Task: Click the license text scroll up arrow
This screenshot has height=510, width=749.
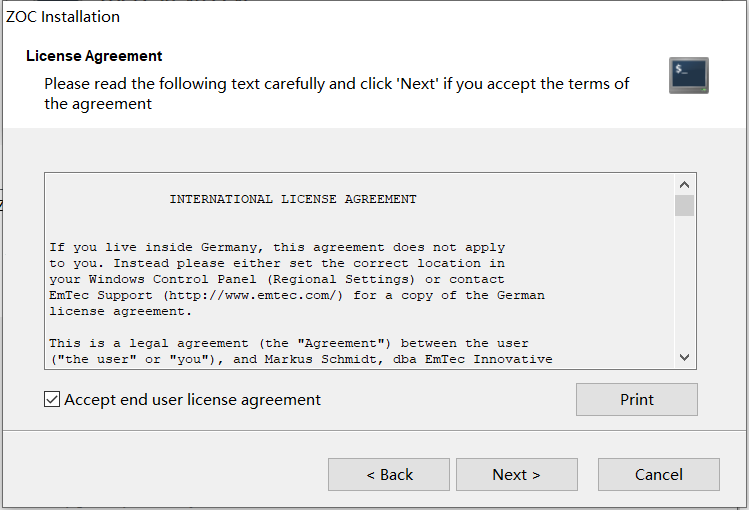Action: (685, 185)
